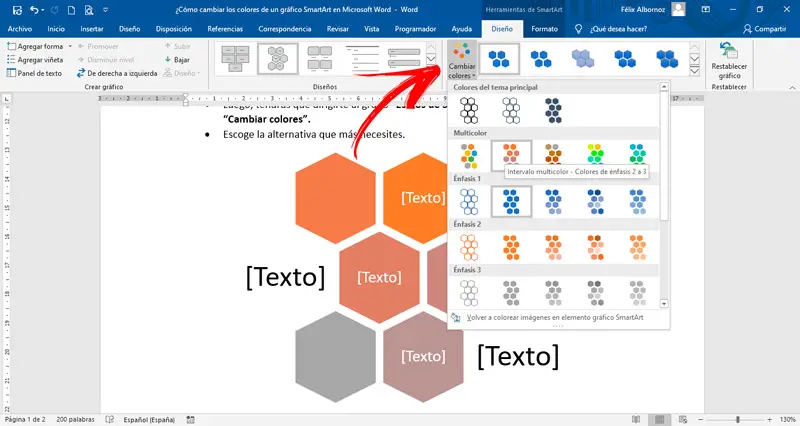Open the Insertar ribbon tab
Viewport: 800px width, 426px height.
click(x=92, y=29)
